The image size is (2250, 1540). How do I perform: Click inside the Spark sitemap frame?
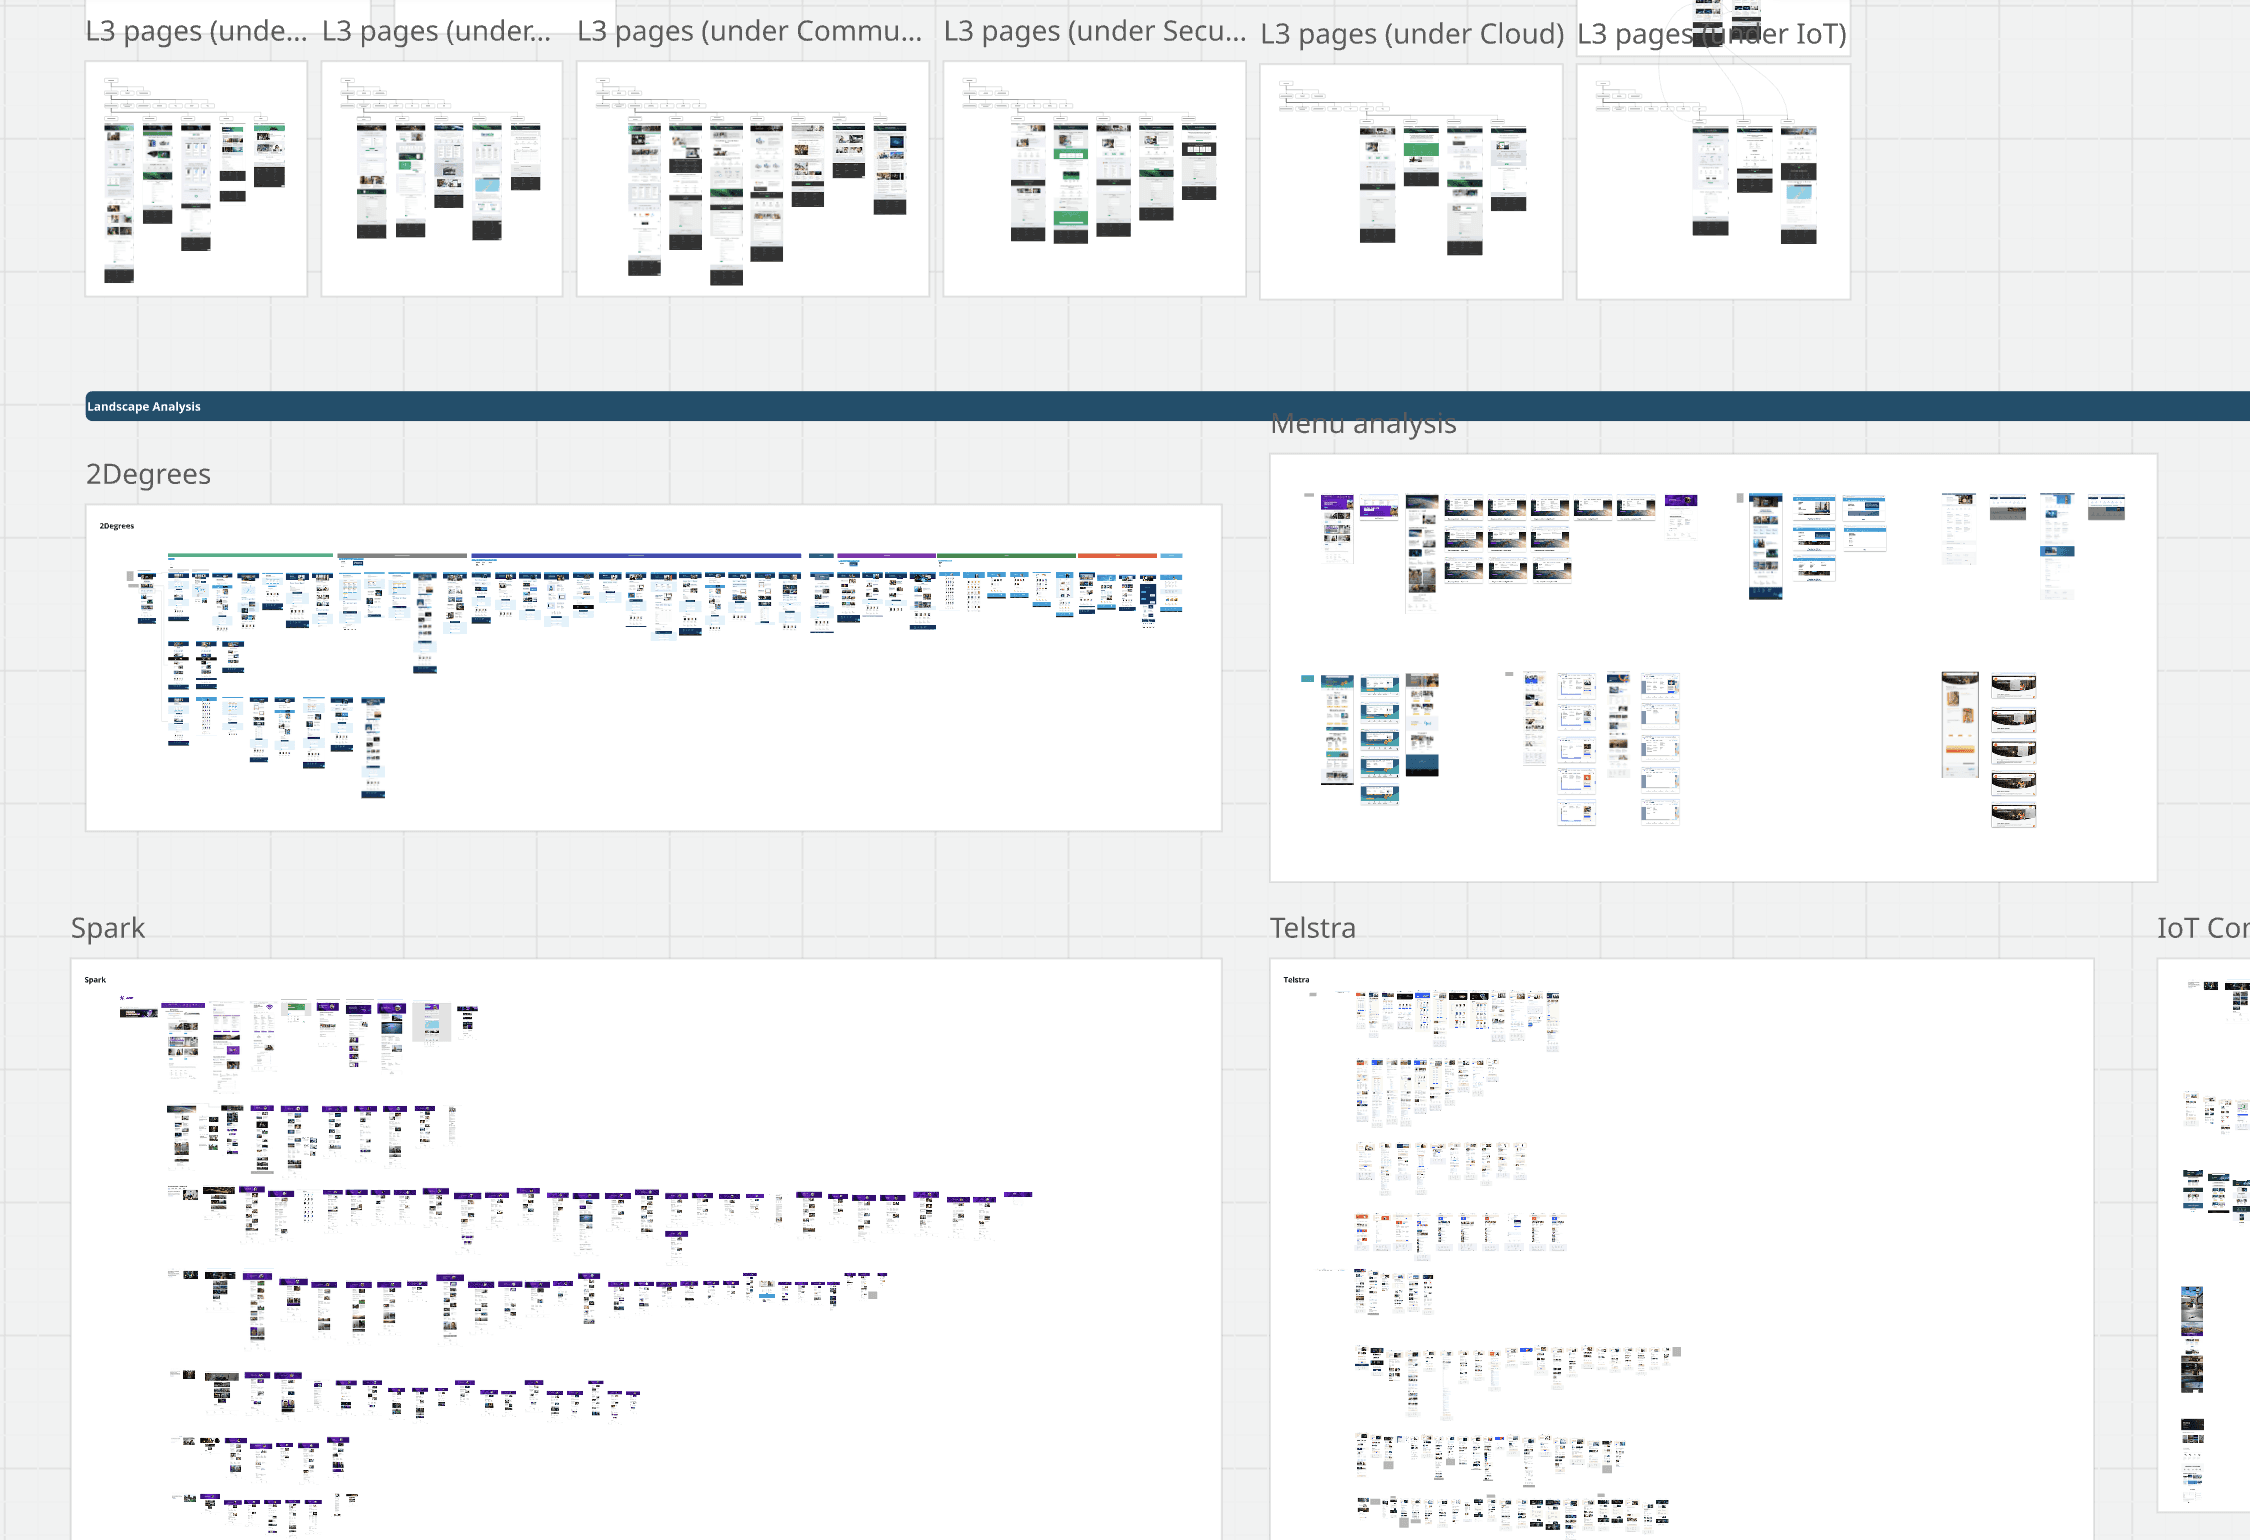tap(646, 1249)
